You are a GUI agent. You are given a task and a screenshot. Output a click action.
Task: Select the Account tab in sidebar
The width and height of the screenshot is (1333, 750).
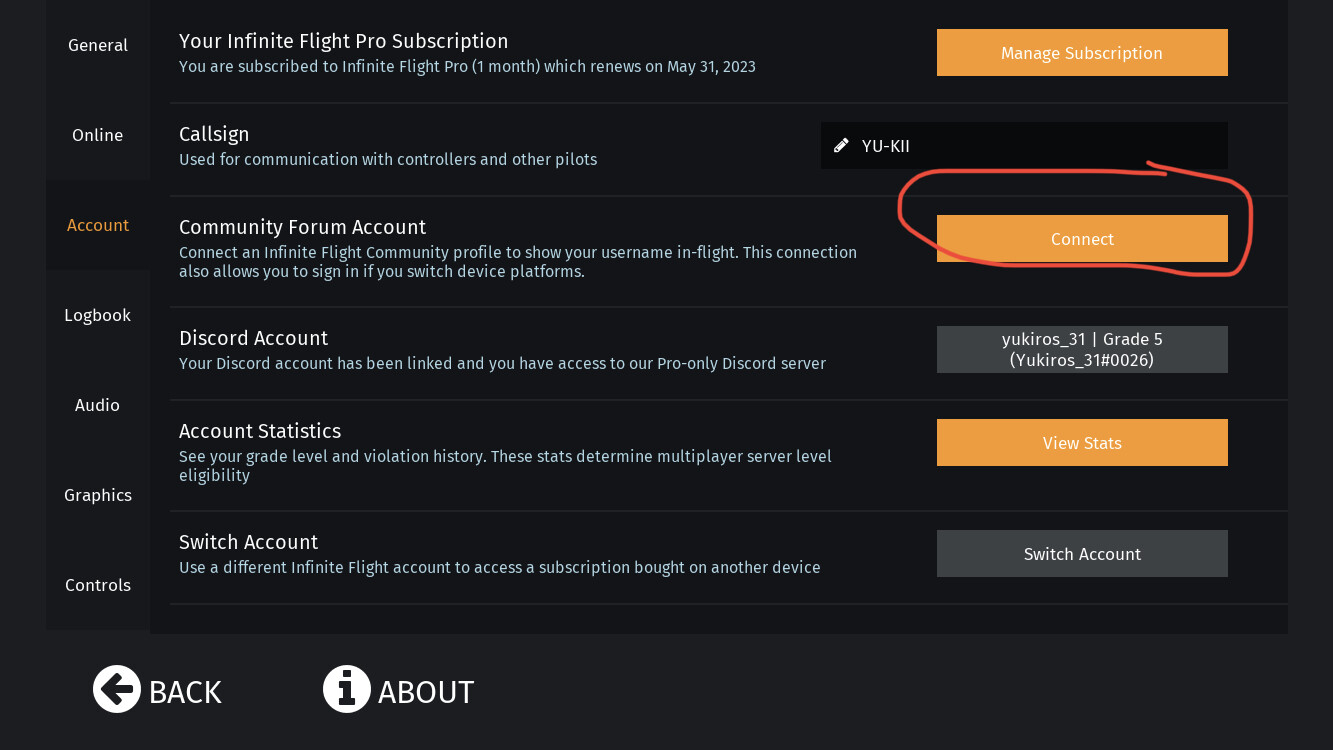(98, 225)
